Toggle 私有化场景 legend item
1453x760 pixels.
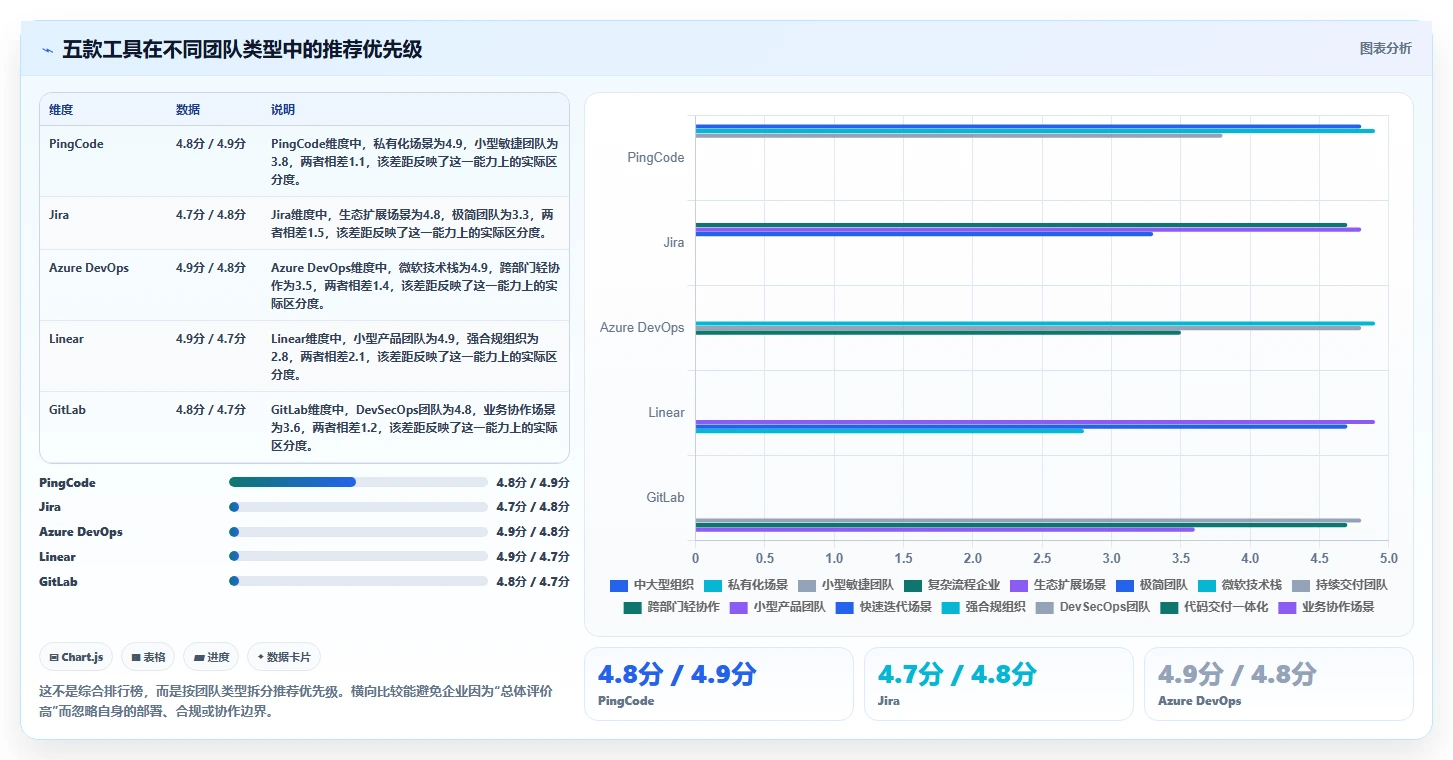pyautogui.click(x=745, y=585)
